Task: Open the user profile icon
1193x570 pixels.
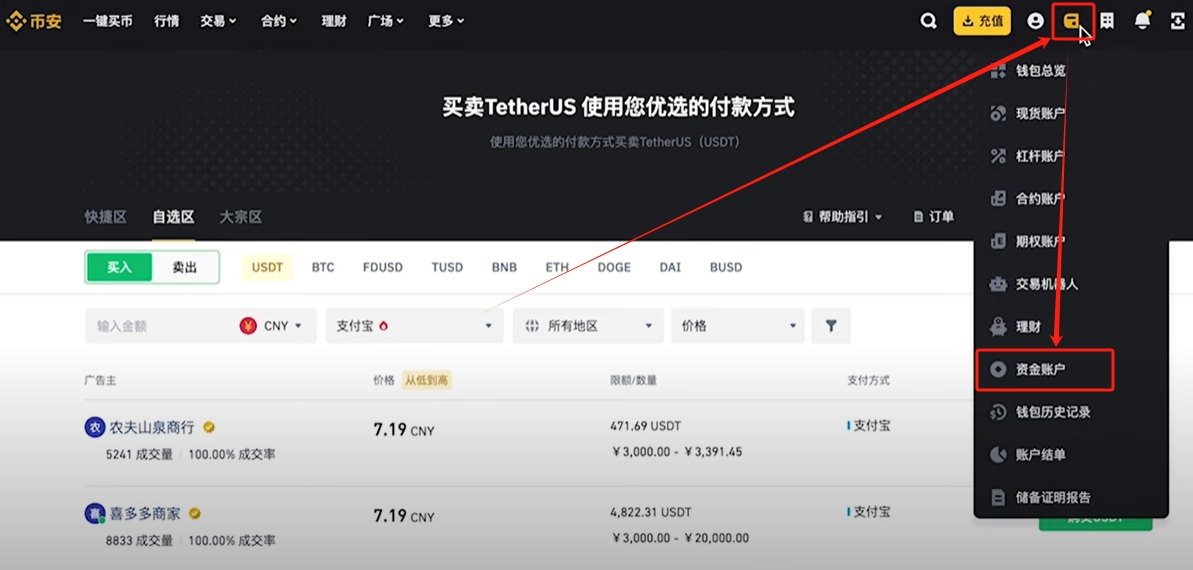Action: point(1035,21)
